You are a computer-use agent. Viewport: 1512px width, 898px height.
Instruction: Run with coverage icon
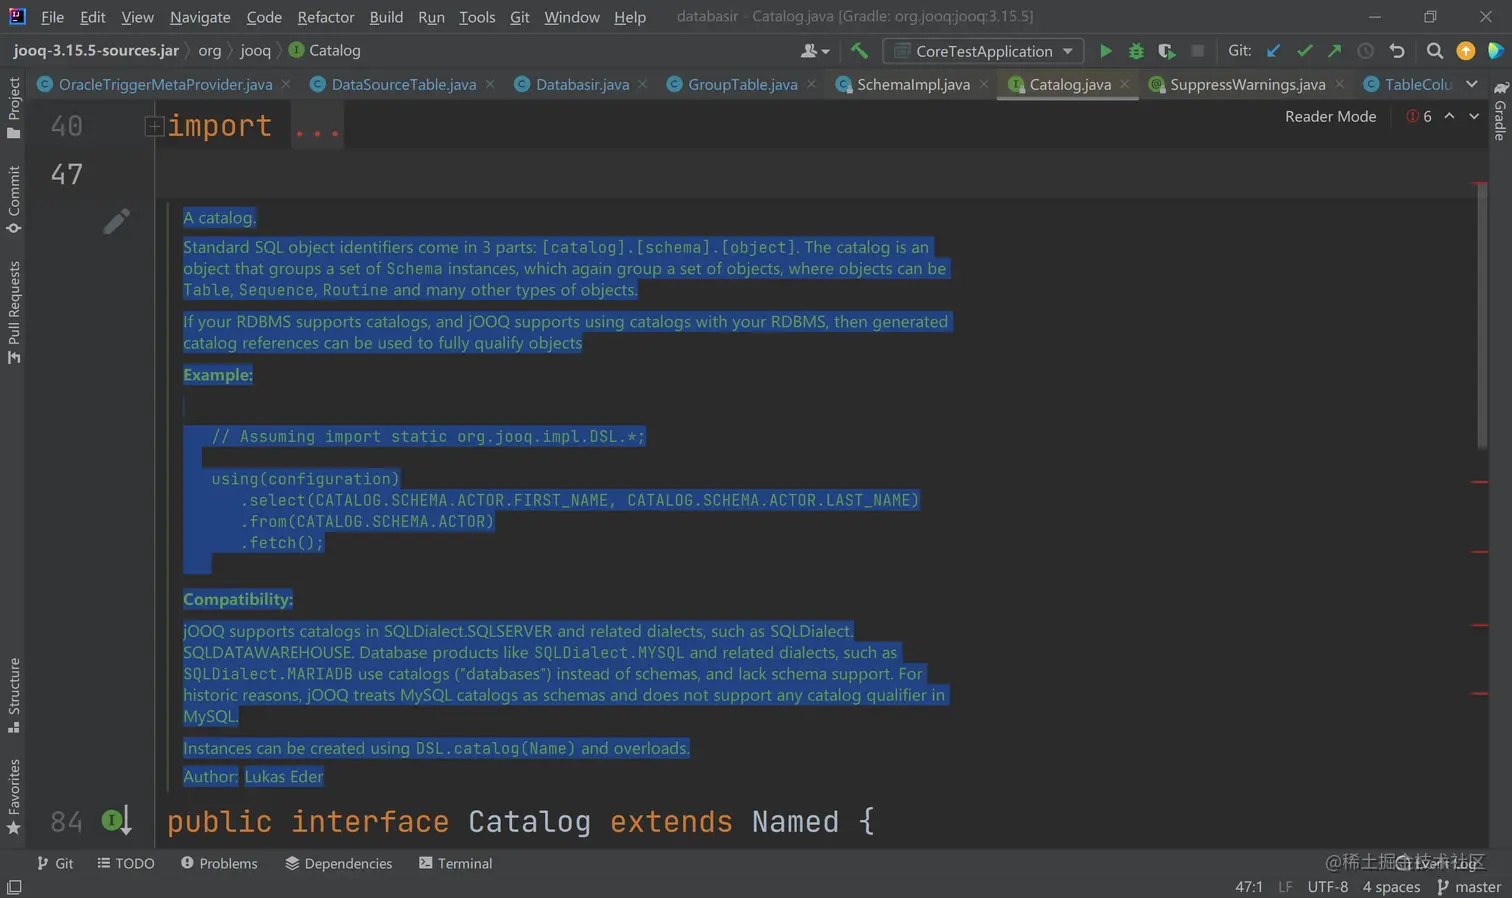coord(1166,51)
